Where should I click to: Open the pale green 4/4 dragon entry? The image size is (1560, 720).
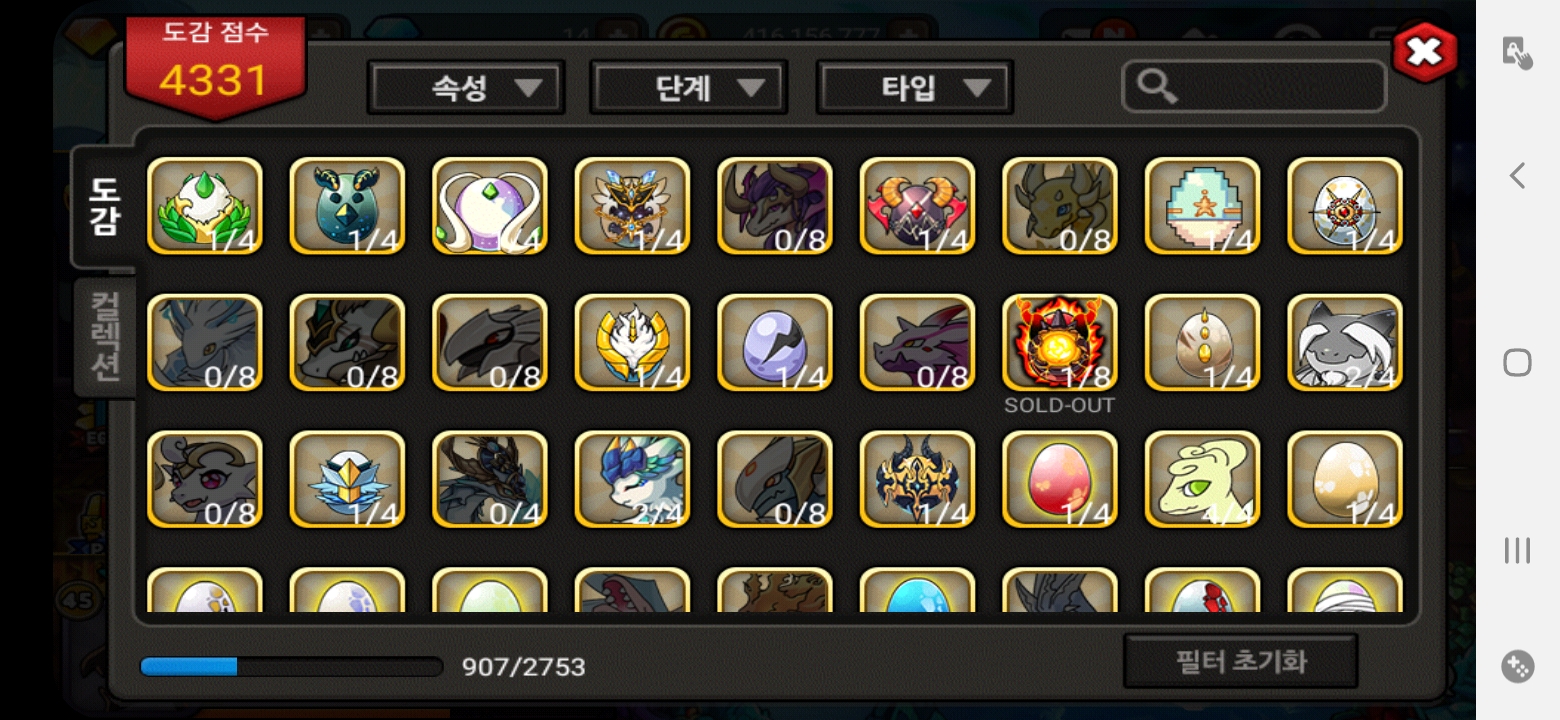[x=1203, y=479]
